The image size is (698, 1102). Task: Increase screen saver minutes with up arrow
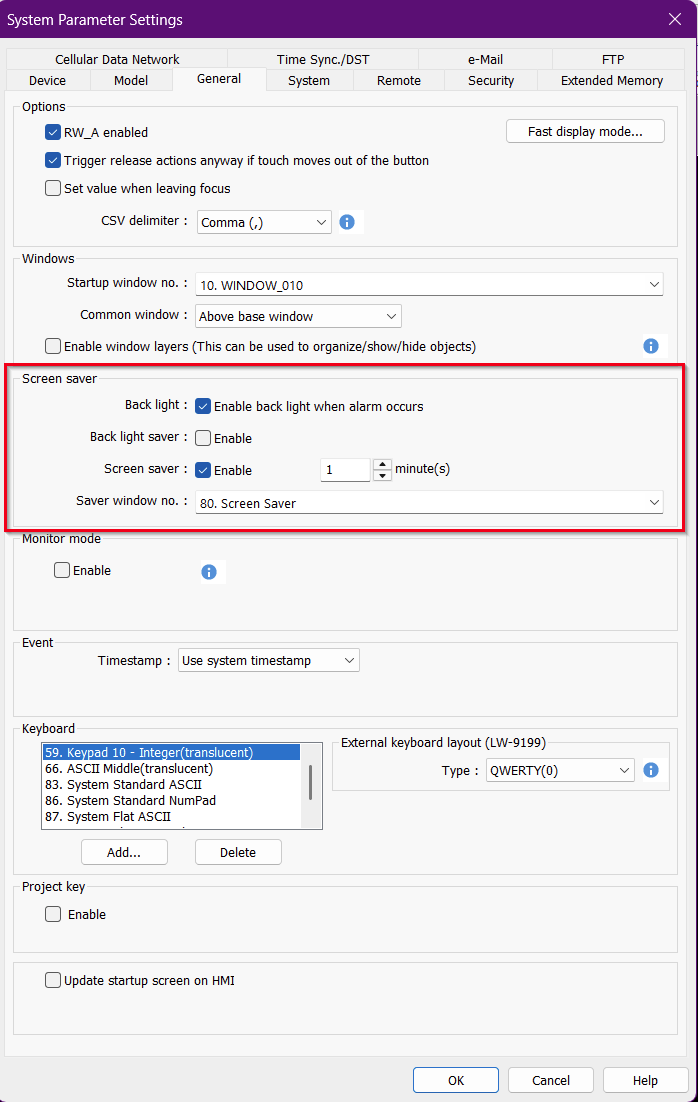pos(382,464)
